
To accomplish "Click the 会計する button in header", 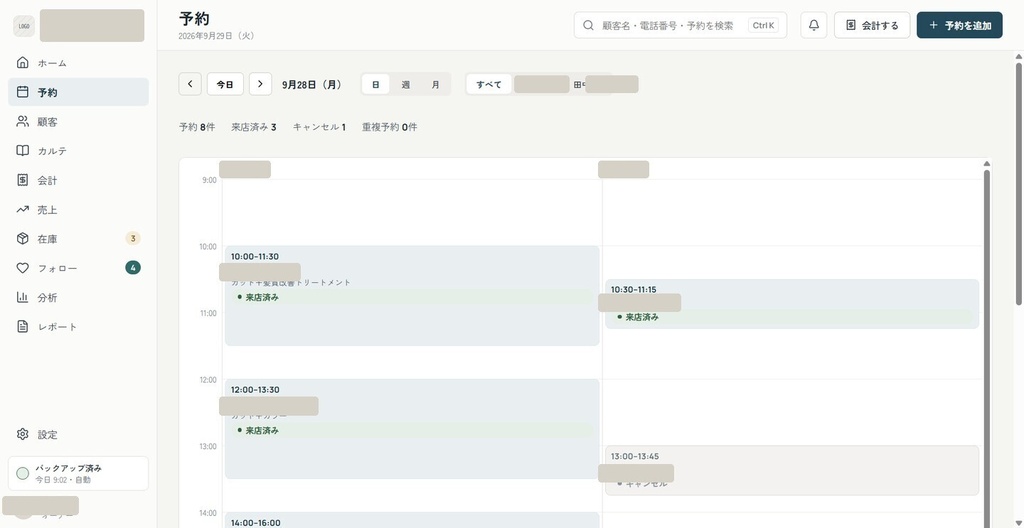I will coord(872,25).
